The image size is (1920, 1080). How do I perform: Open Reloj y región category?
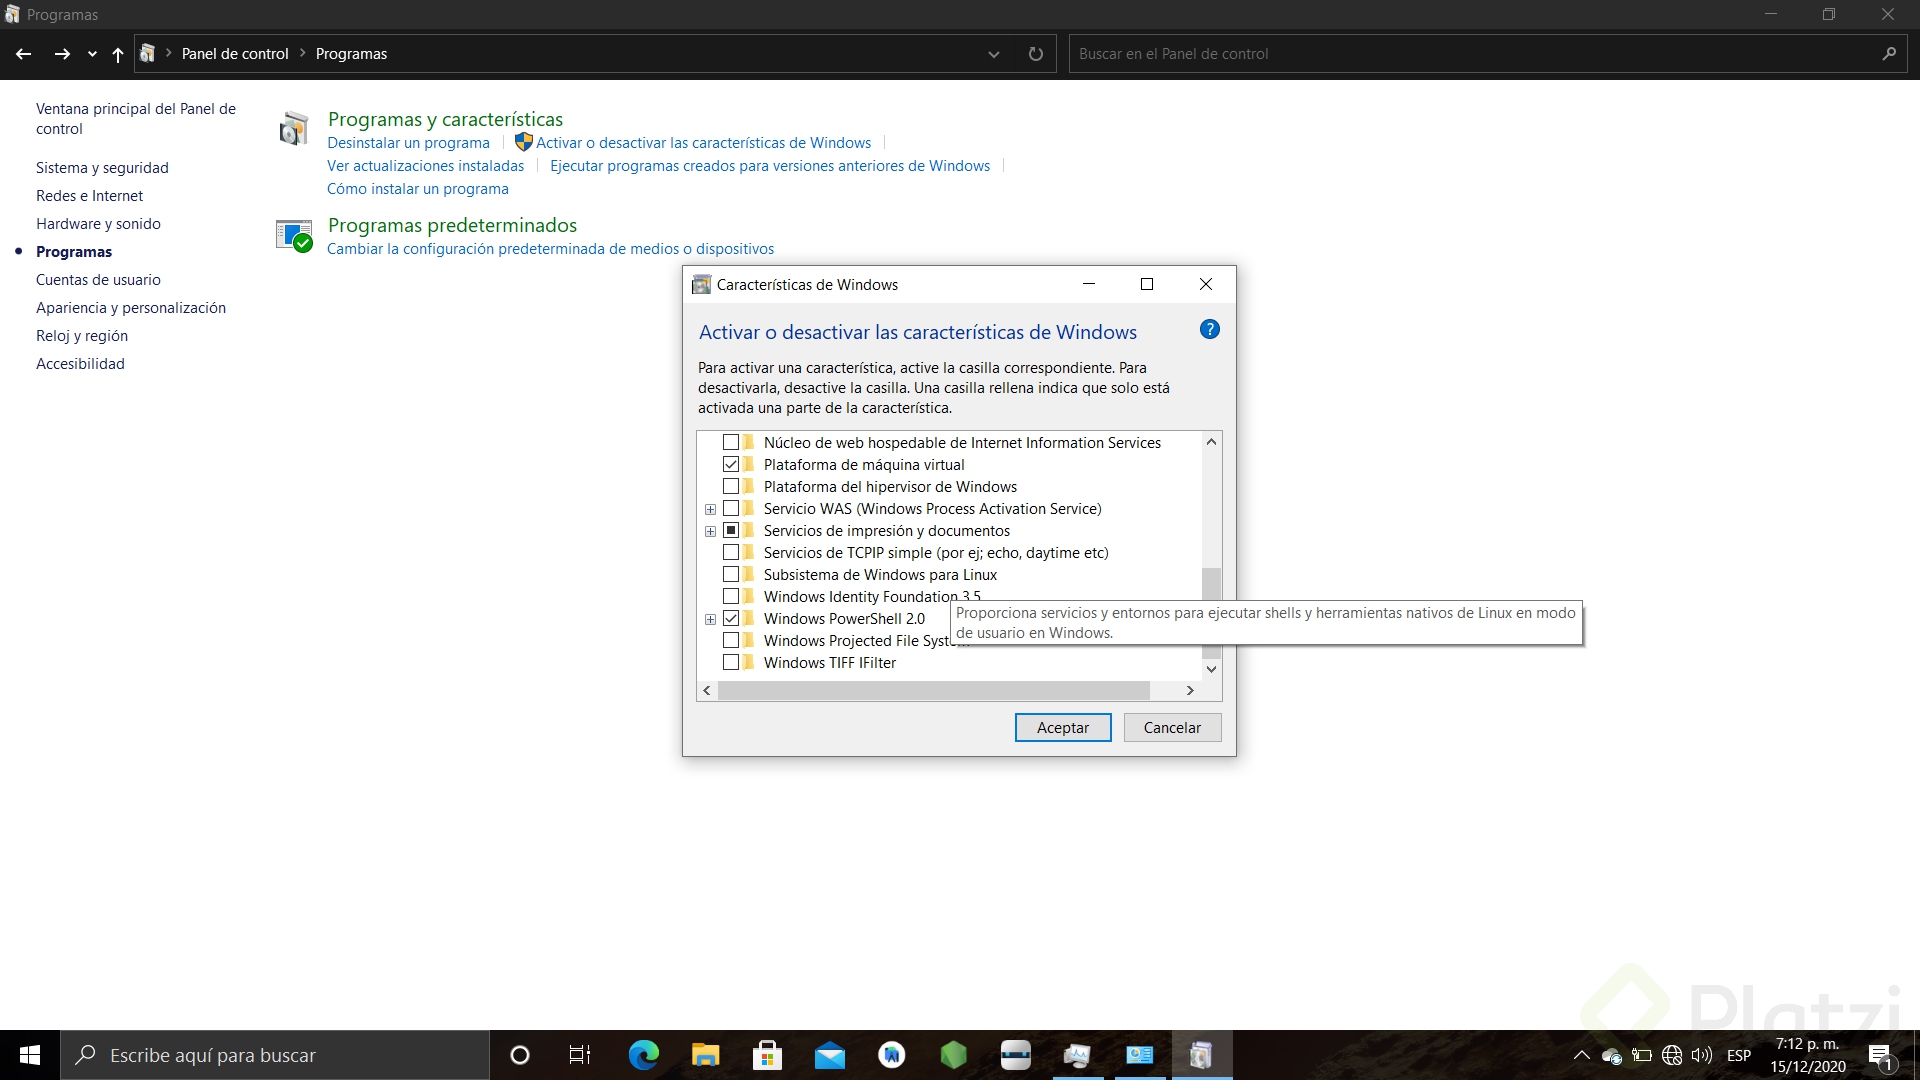[x=82, y=336]
